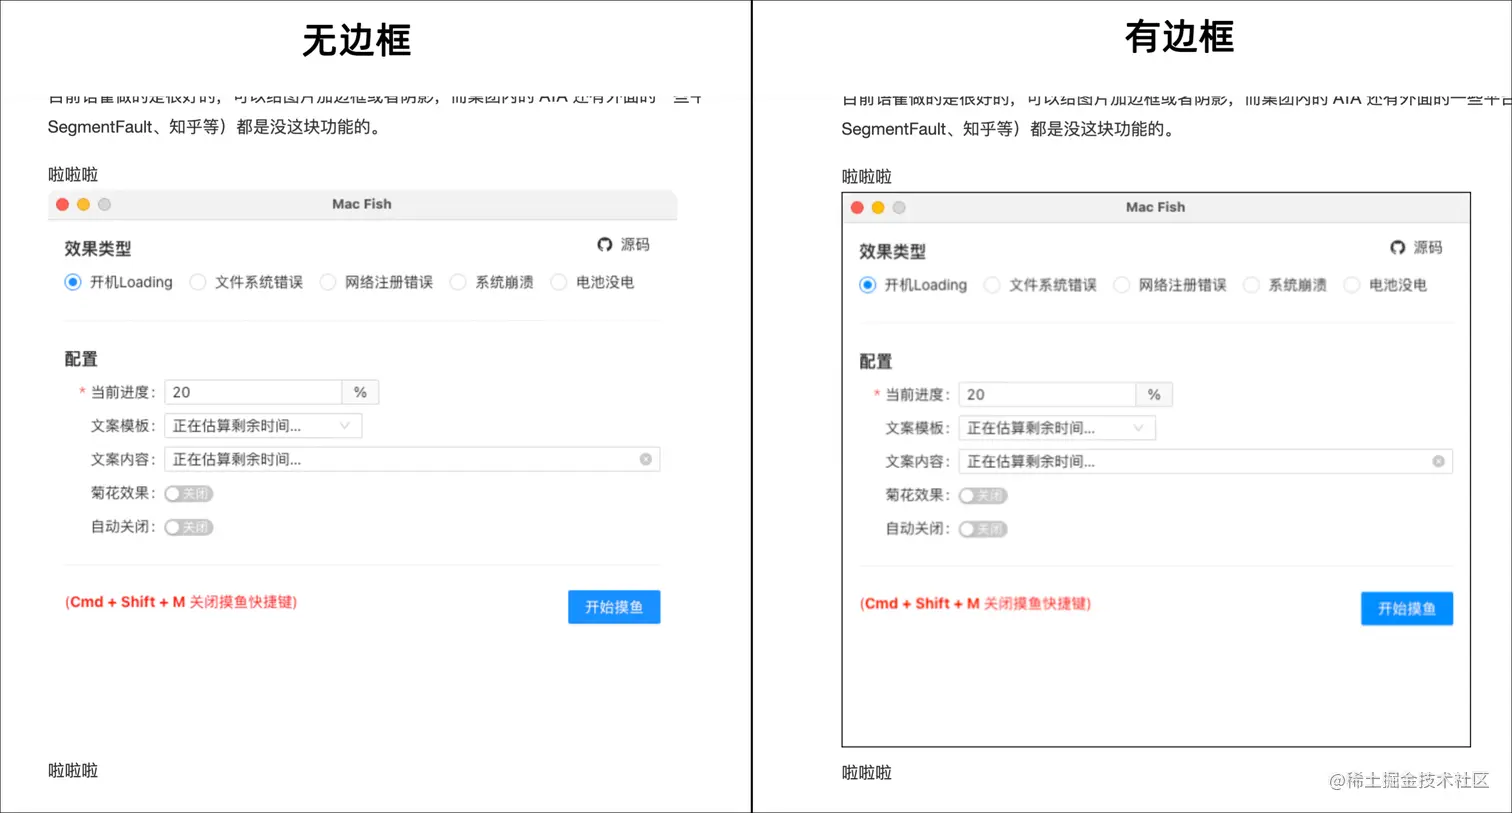The width and height of the screenshot is (1512, 813).
Task: Open the GitHub 源码 icon in left panel
Action: pyautogui.click(x=605, y=245)
